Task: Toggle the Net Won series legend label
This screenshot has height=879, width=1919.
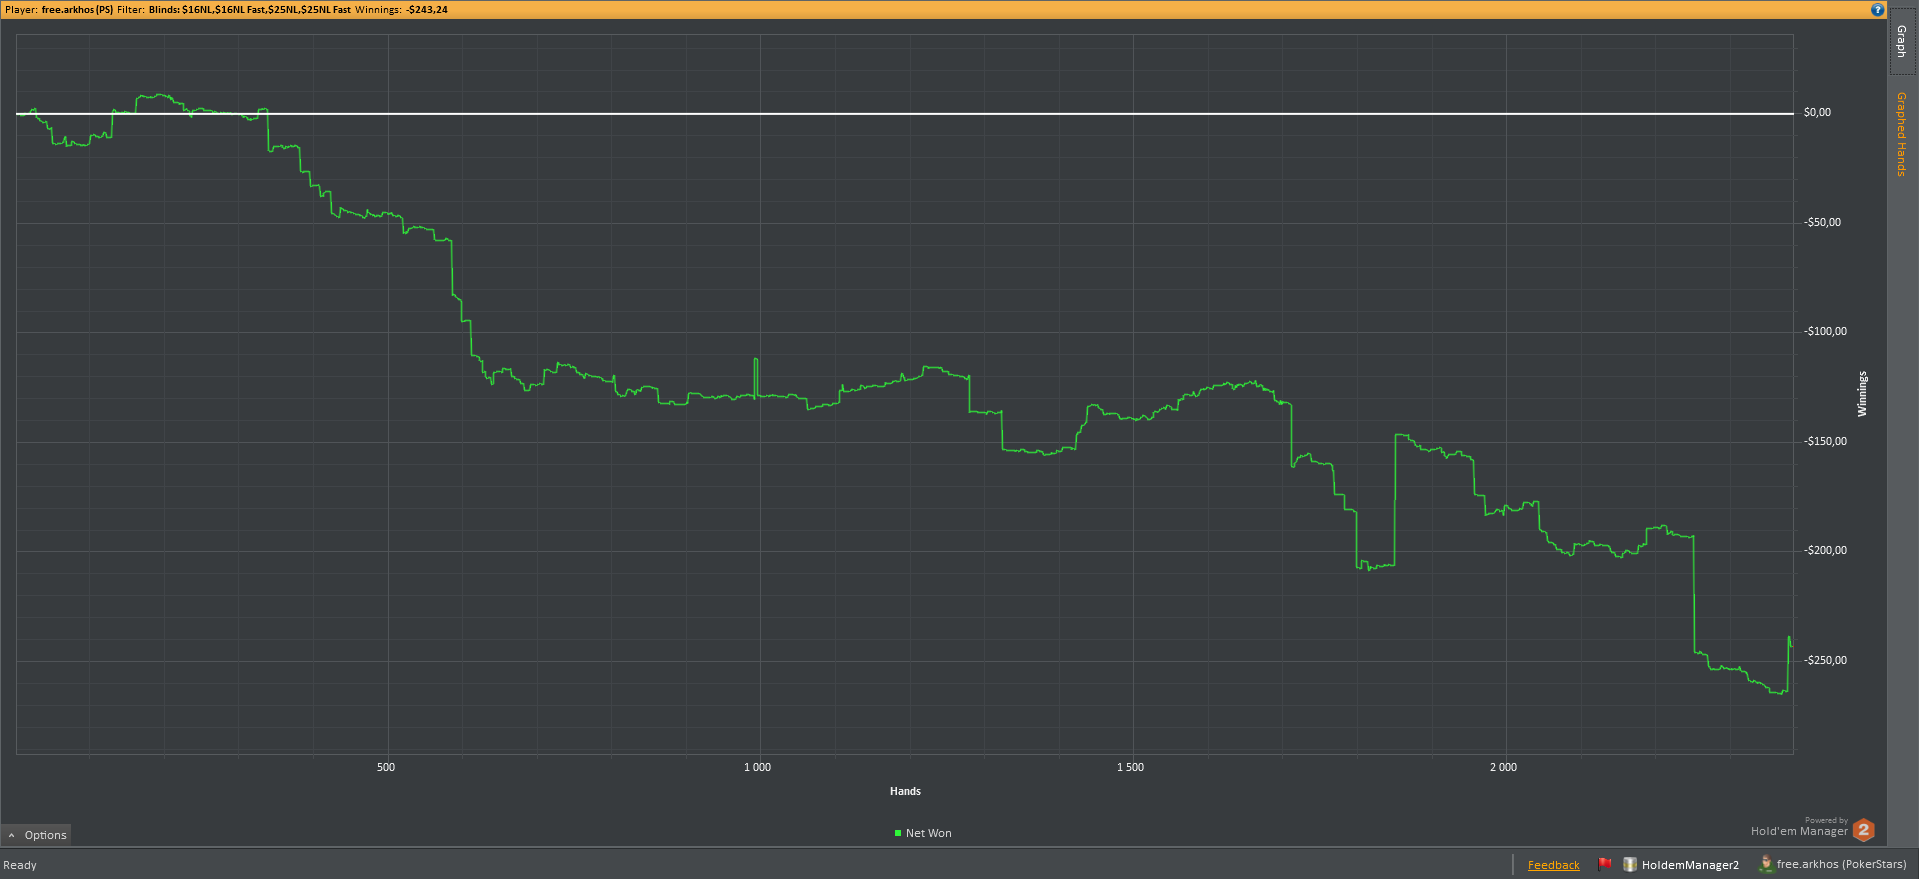Action: [928, 833]
